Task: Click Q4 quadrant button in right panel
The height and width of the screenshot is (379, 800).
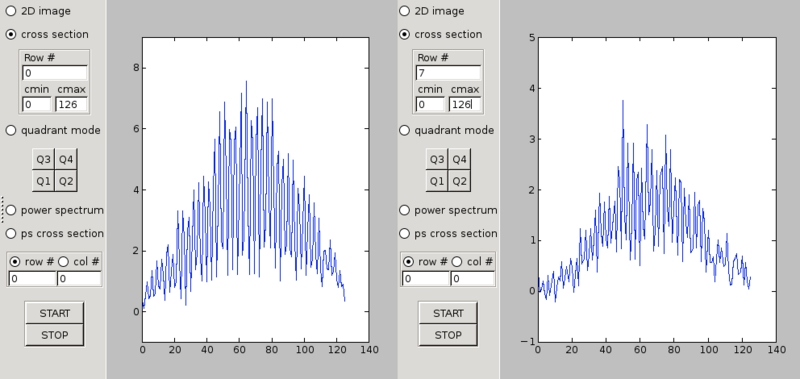Action: point(459,160)
